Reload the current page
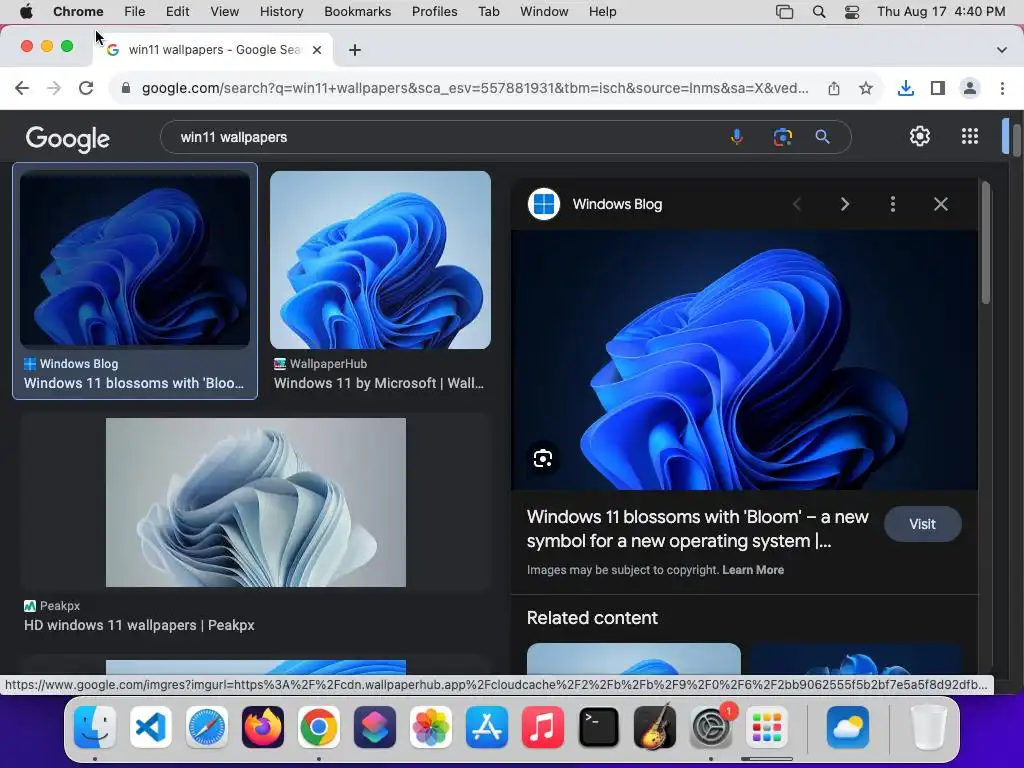Screen dimensions: 1024x768 86,88
